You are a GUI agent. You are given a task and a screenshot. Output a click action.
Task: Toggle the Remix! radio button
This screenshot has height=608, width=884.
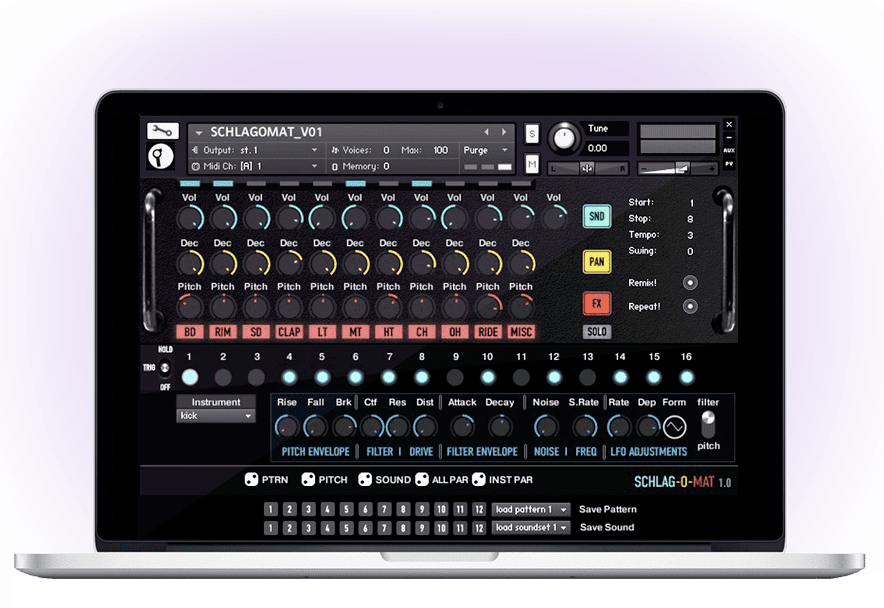click(x=691, y=282)
